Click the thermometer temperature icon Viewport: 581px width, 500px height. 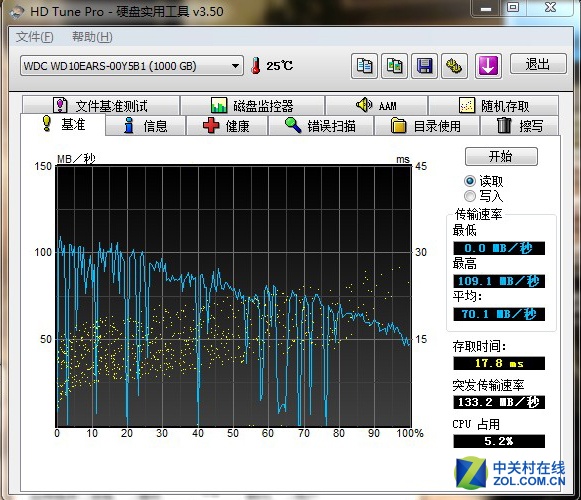pyautogui.click(x=255, y=66)
